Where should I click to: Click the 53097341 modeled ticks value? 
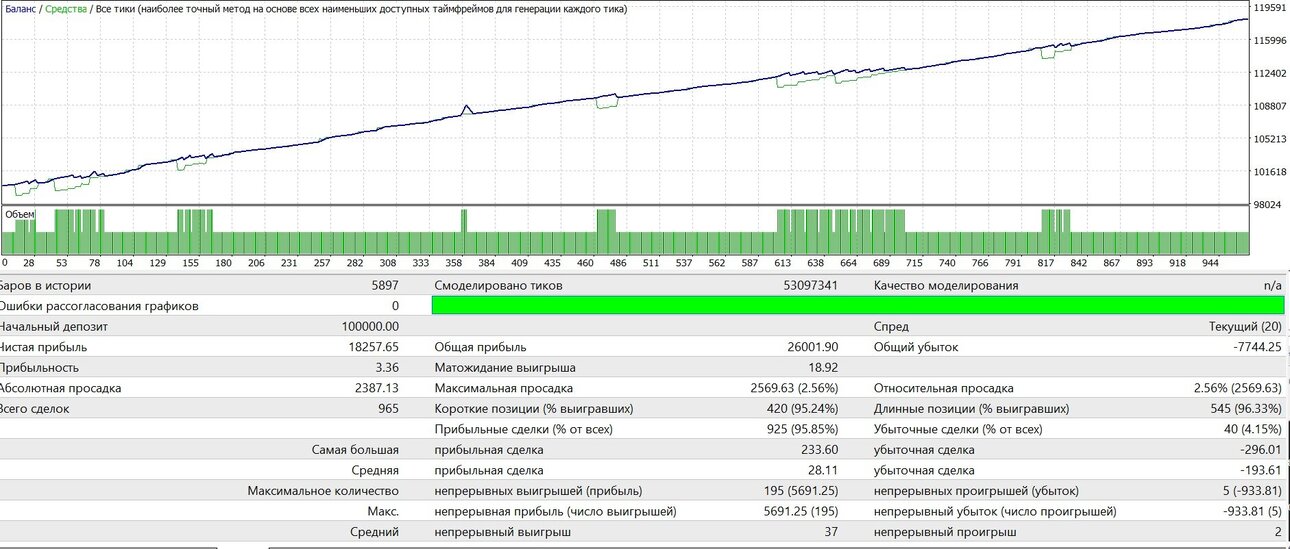[809, 285]
